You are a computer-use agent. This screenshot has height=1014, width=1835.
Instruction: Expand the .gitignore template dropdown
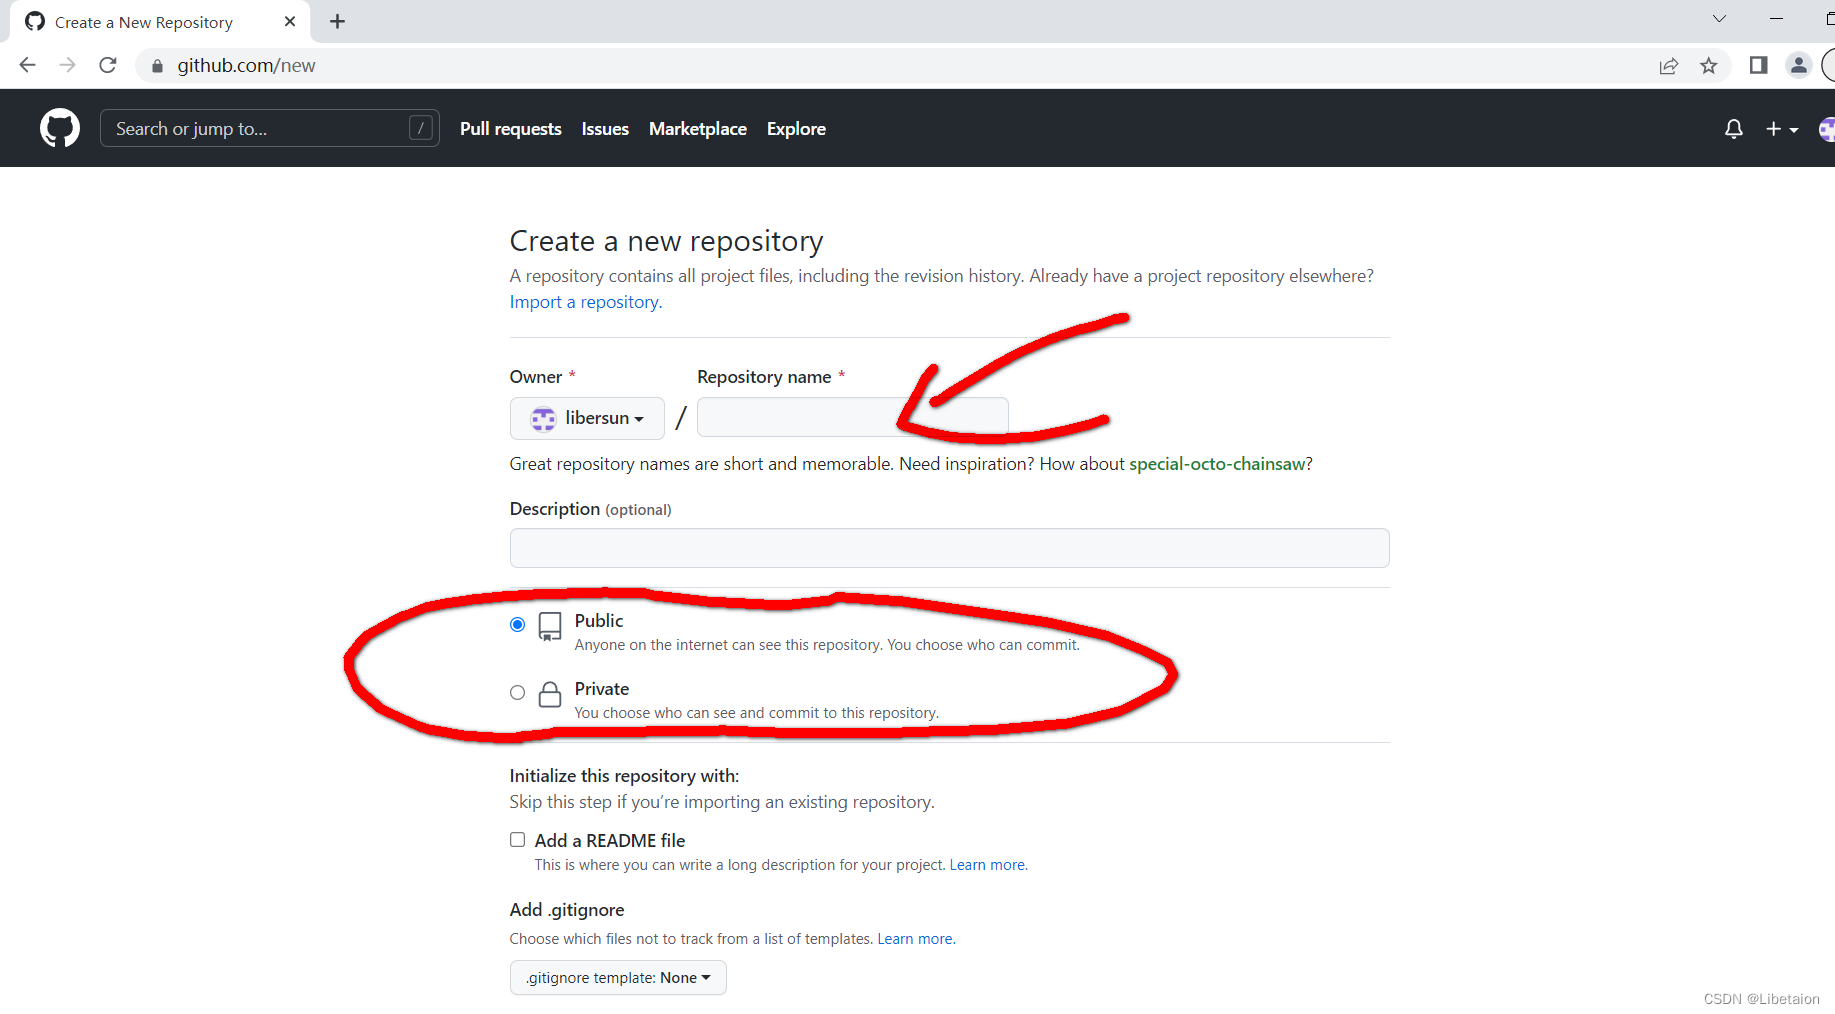(618, 978)
